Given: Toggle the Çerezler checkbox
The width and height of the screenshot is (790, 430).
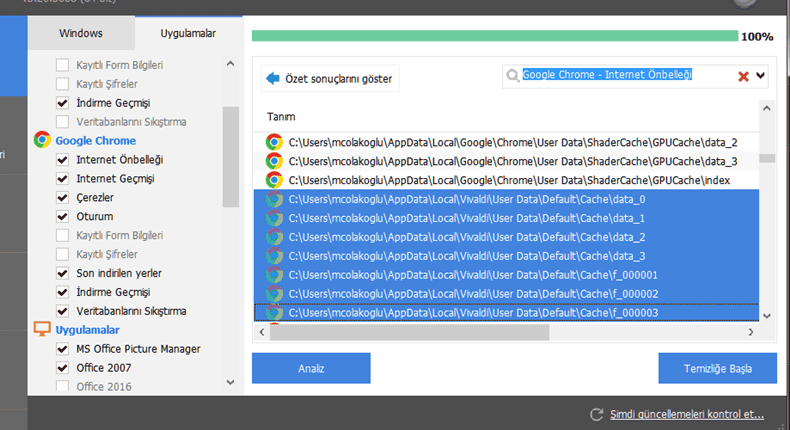Looking at the screenshot, I should (62, 198).
